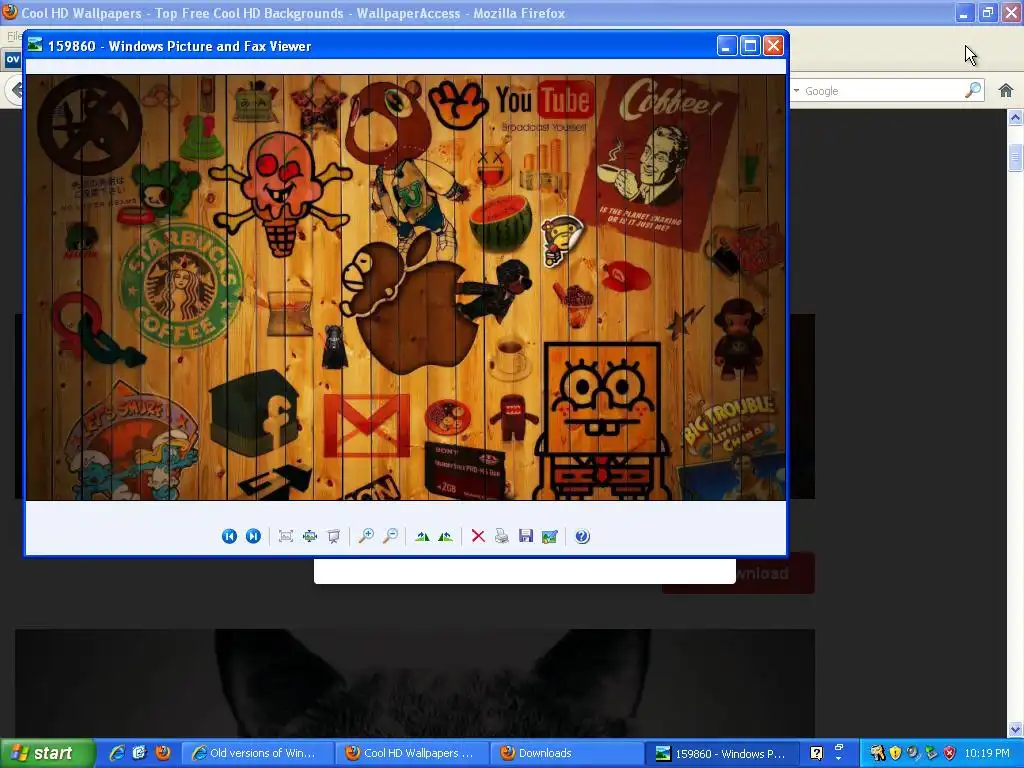Click the Best Fit icon
Image resolution: width=1024 pixels, height=768 pixels.
click(285, 536)
